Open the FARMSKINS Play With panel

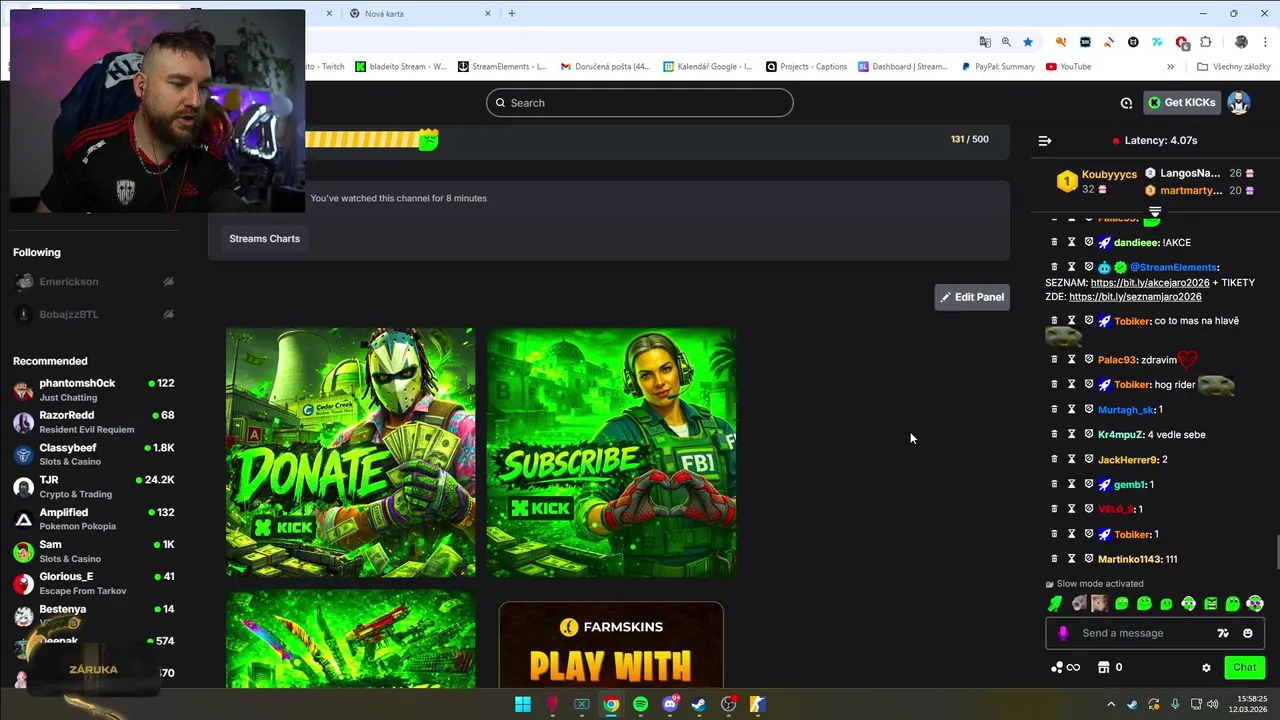(611, 645)
